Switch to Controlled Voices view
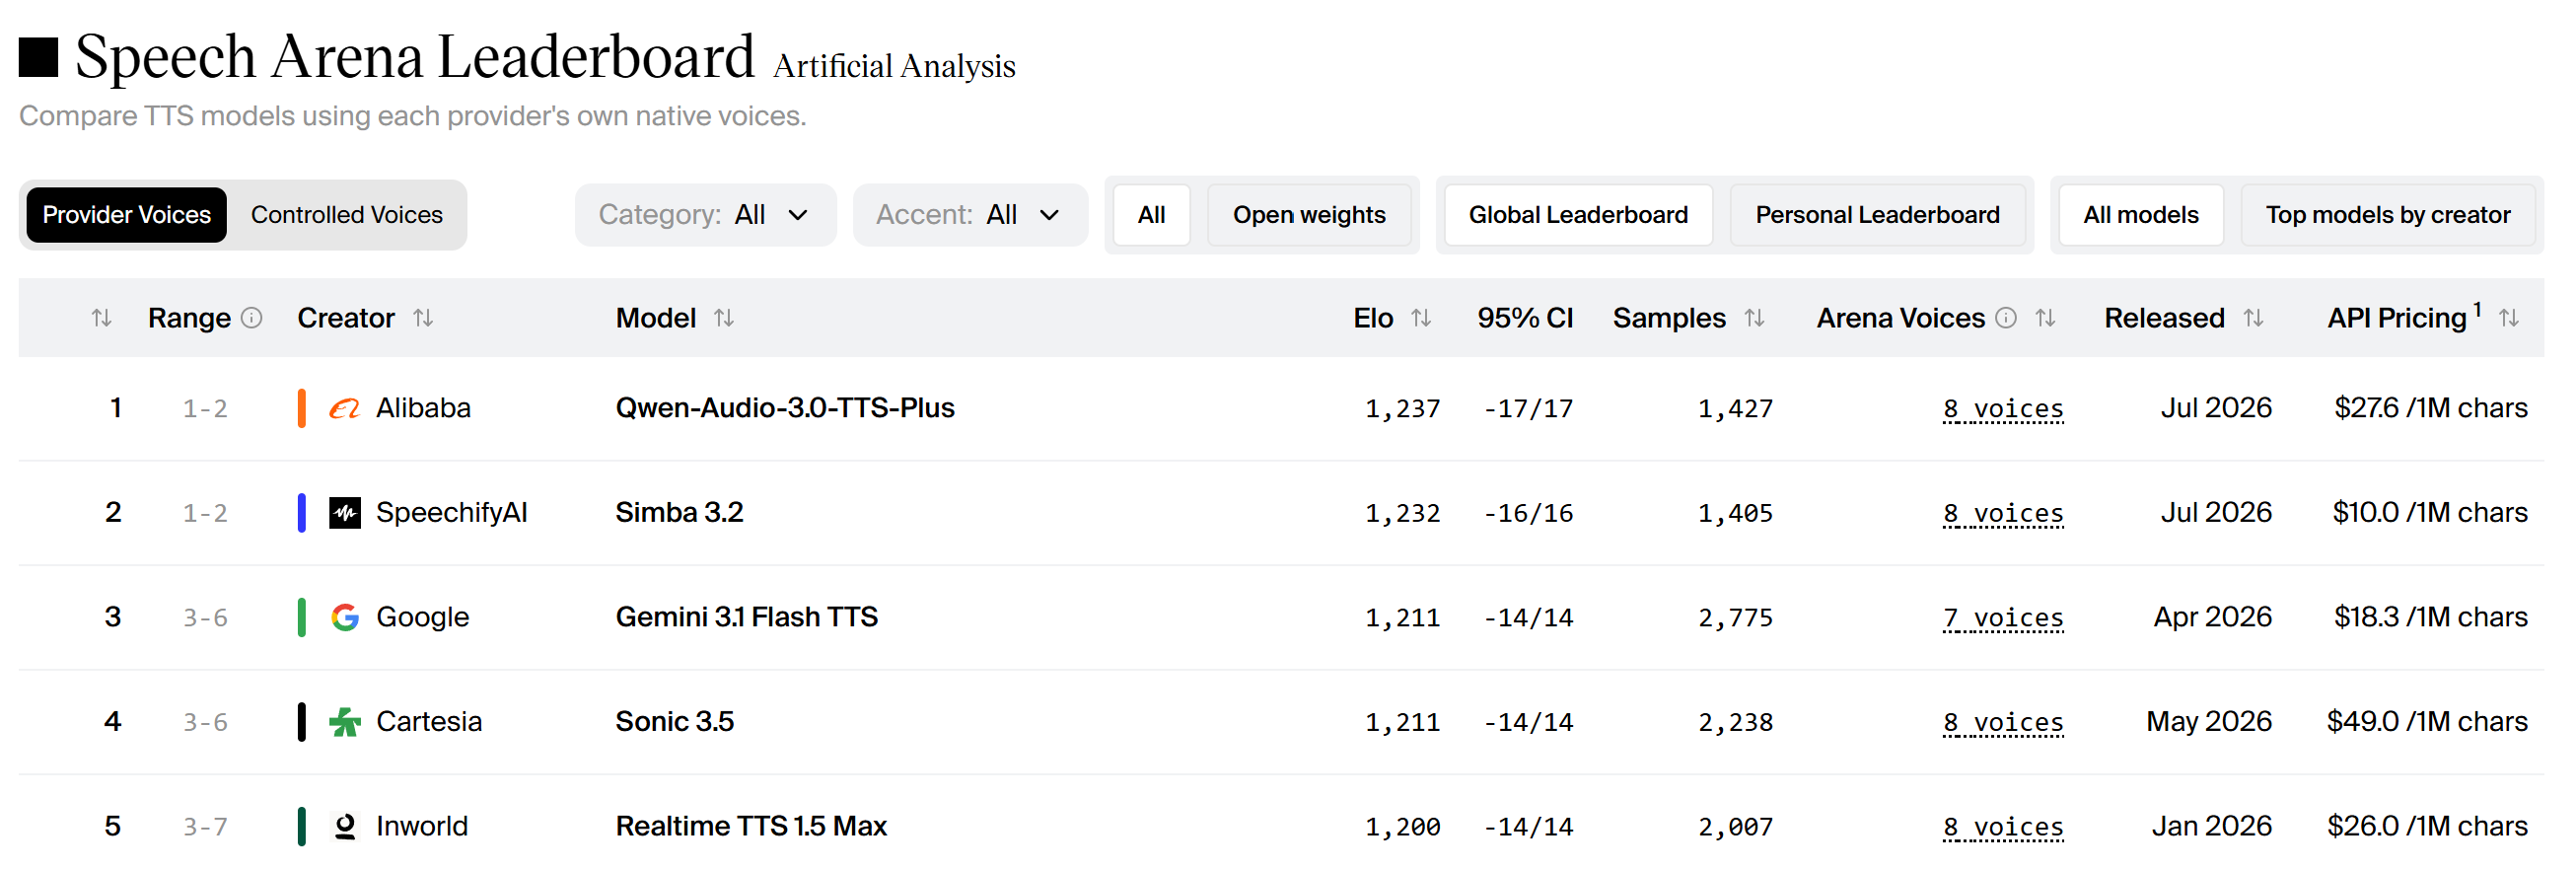Viewport: 2576px width, 870px height. click(x=347, y=215)
